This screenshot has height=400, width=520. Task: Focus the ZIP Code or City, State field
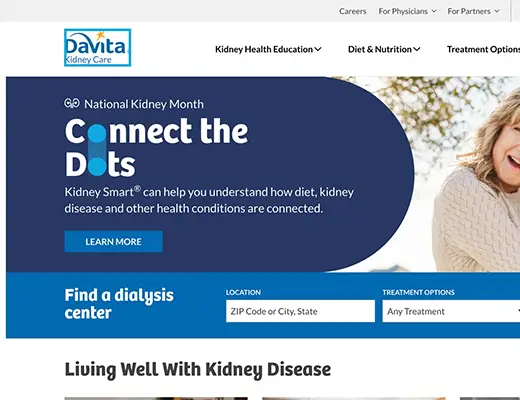coord(300,311)
